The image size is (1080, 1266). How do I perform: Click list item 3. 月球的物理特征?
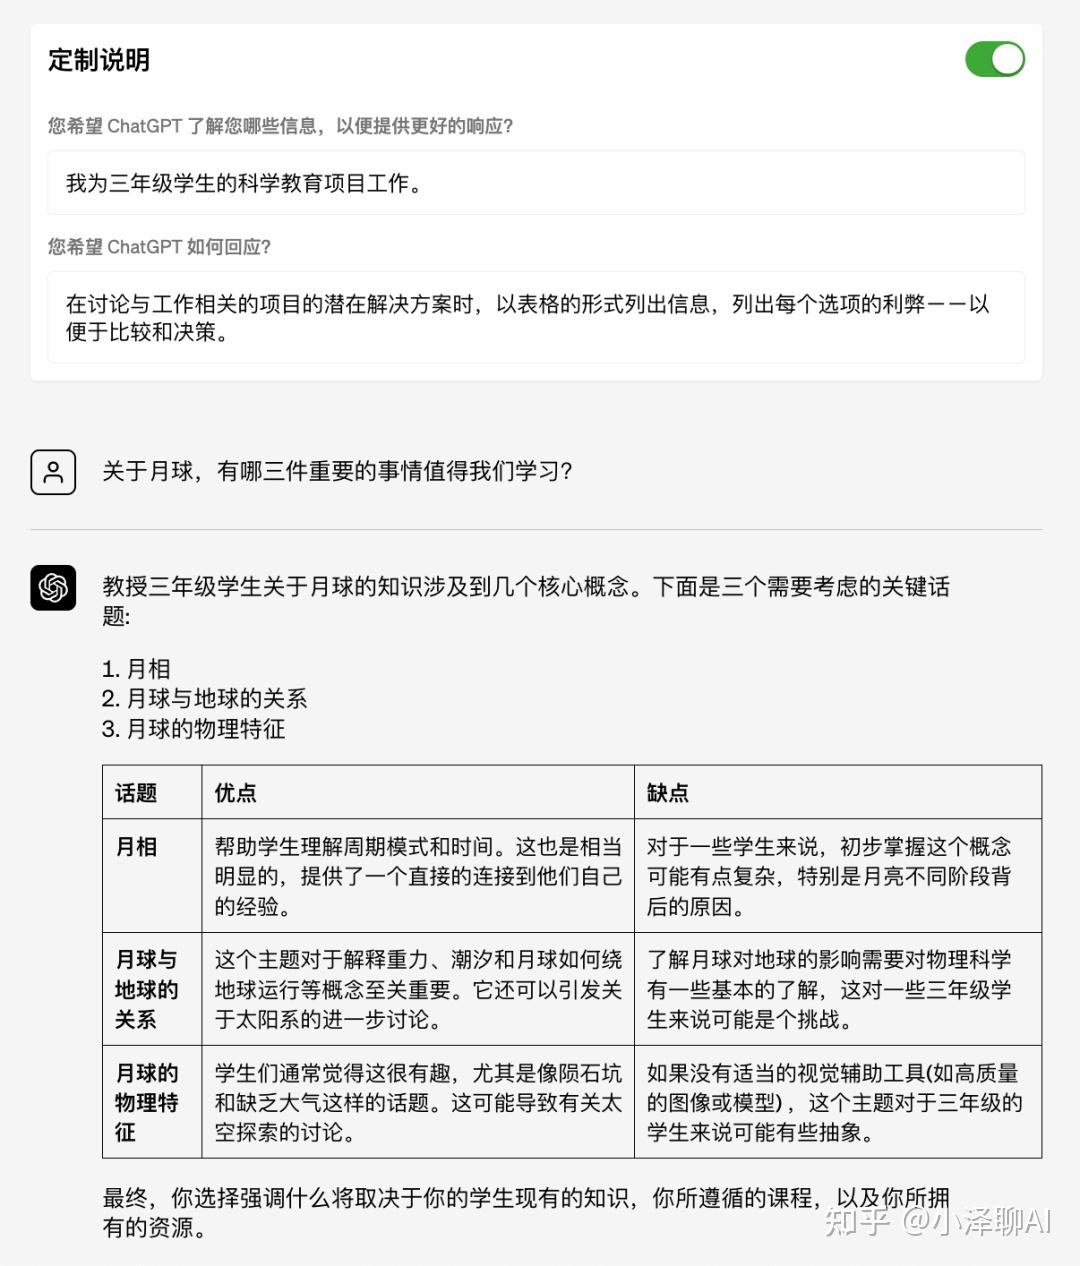[x=193, y=729]
